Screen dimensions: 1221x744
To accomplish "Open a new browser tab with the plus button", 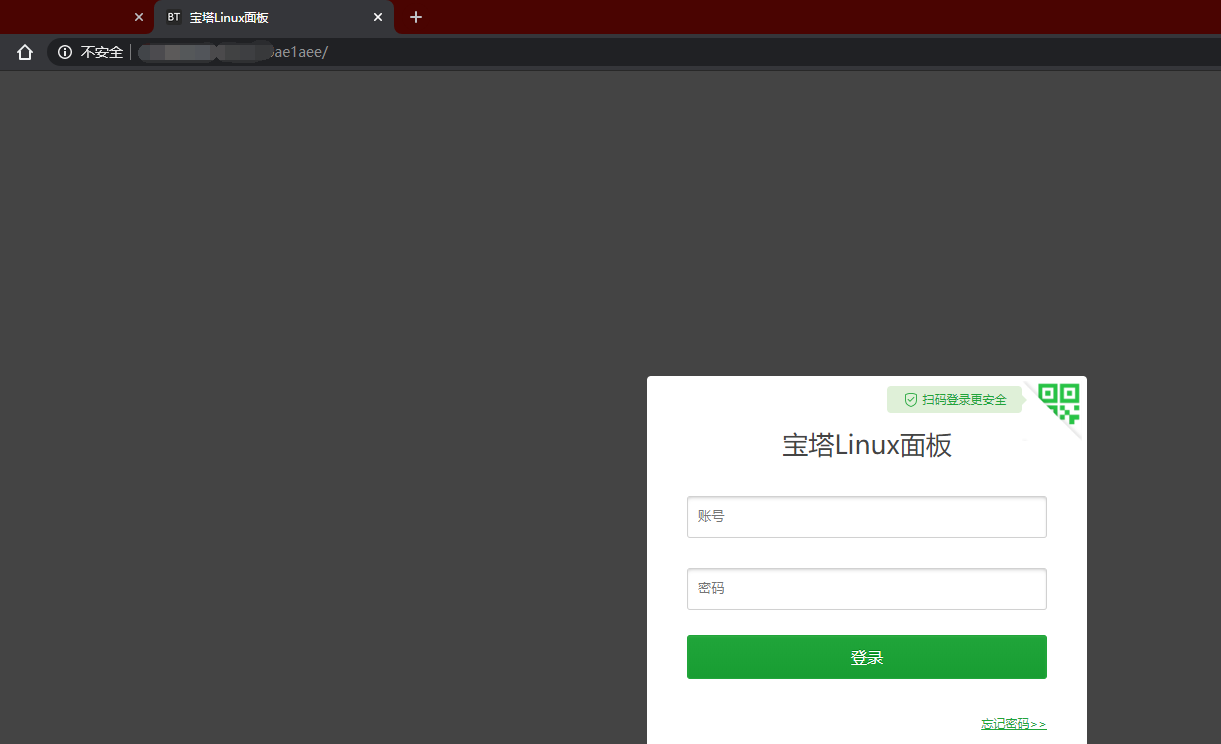I will pos(416,17).
